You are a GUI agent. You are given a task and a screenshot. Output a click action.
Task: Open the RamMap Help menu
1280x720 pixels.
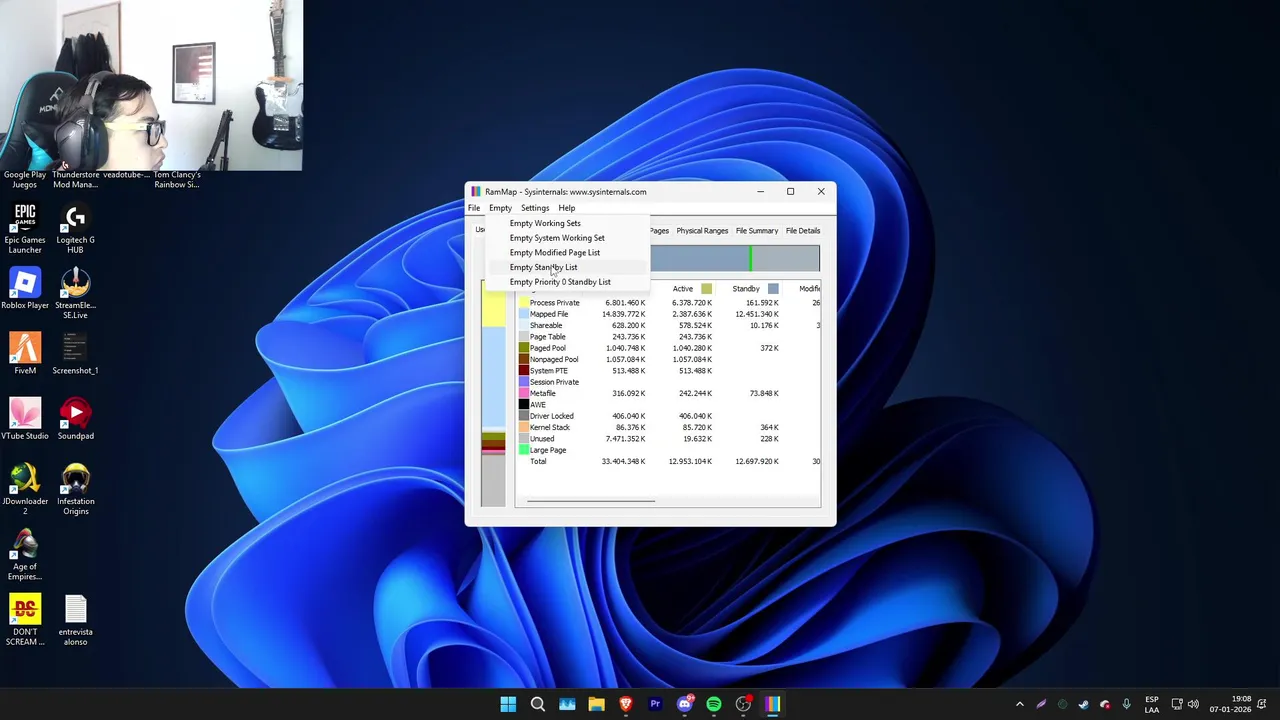tap(567, 208)
